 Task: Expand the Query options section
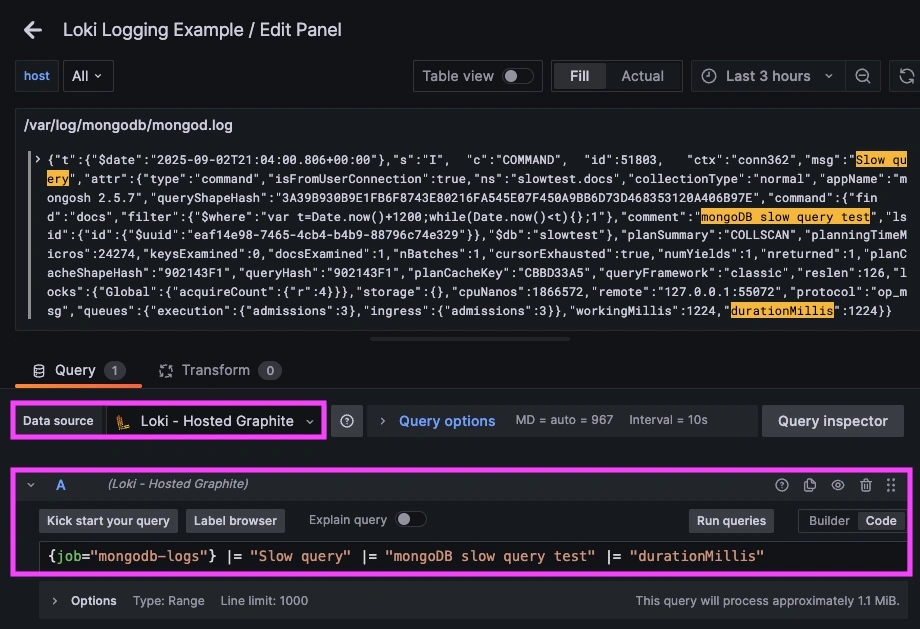click(447, 421)
